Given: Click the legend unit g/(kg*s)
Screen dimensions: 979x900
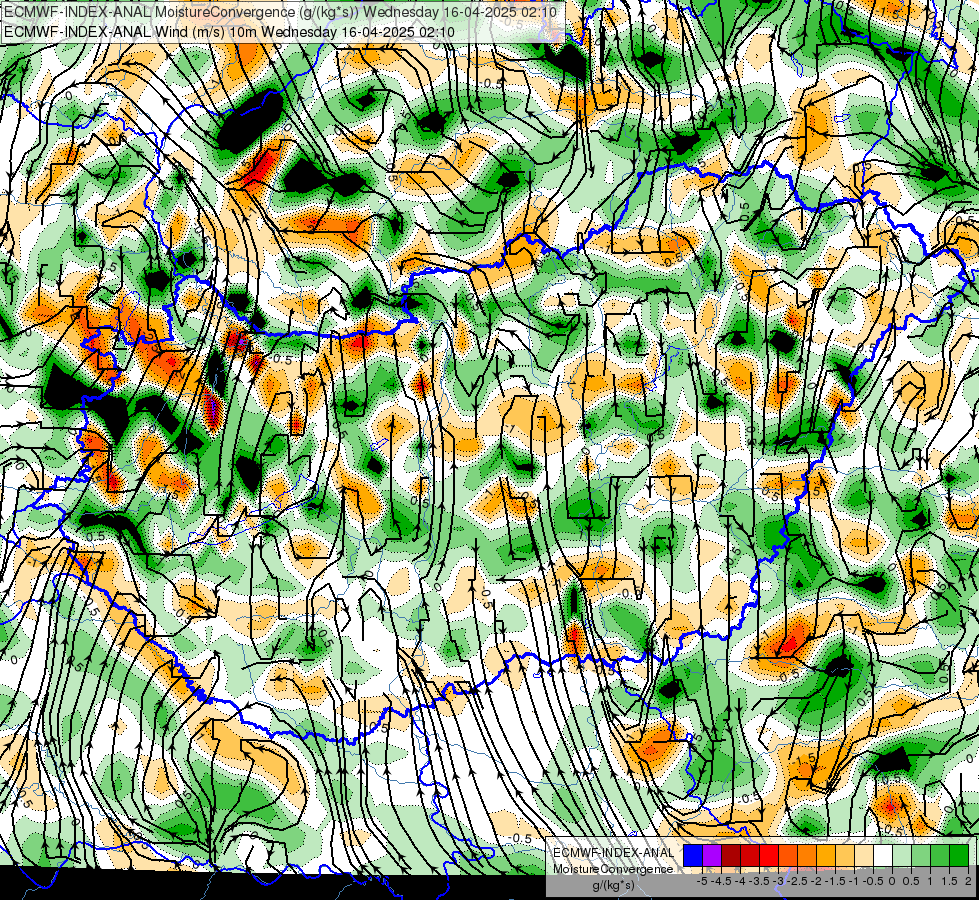Looking at the screenshot, I should [613, 886].
